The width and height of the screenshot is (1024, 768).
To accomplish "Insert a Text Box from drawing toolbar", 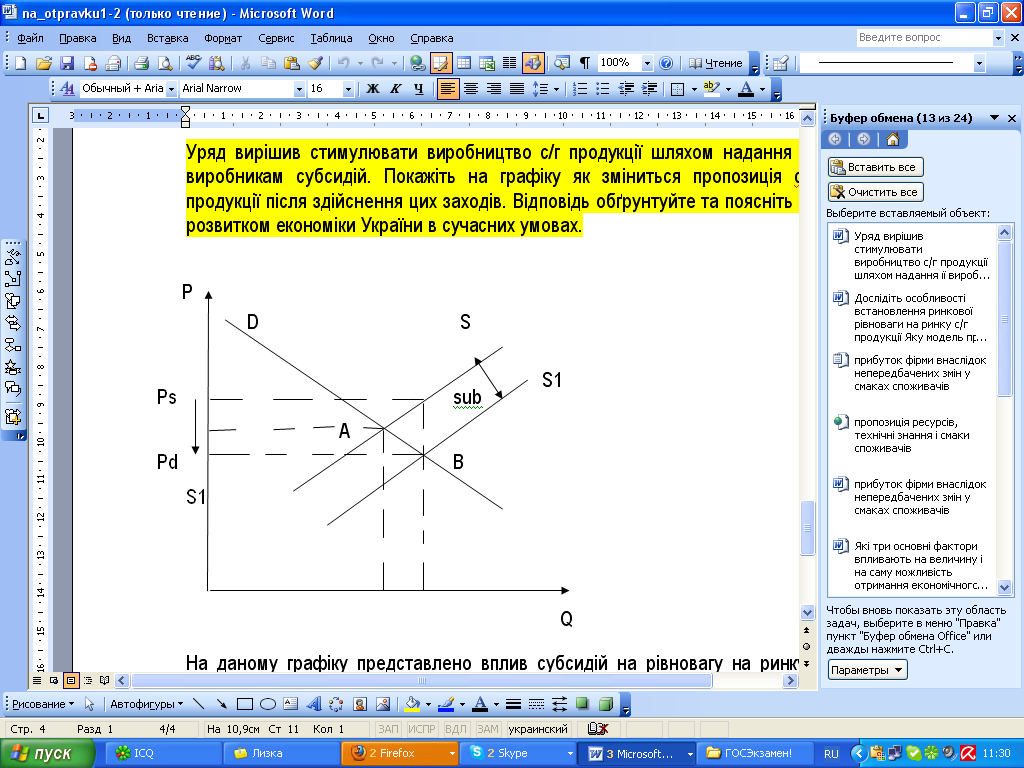I will tap(291, 704).
